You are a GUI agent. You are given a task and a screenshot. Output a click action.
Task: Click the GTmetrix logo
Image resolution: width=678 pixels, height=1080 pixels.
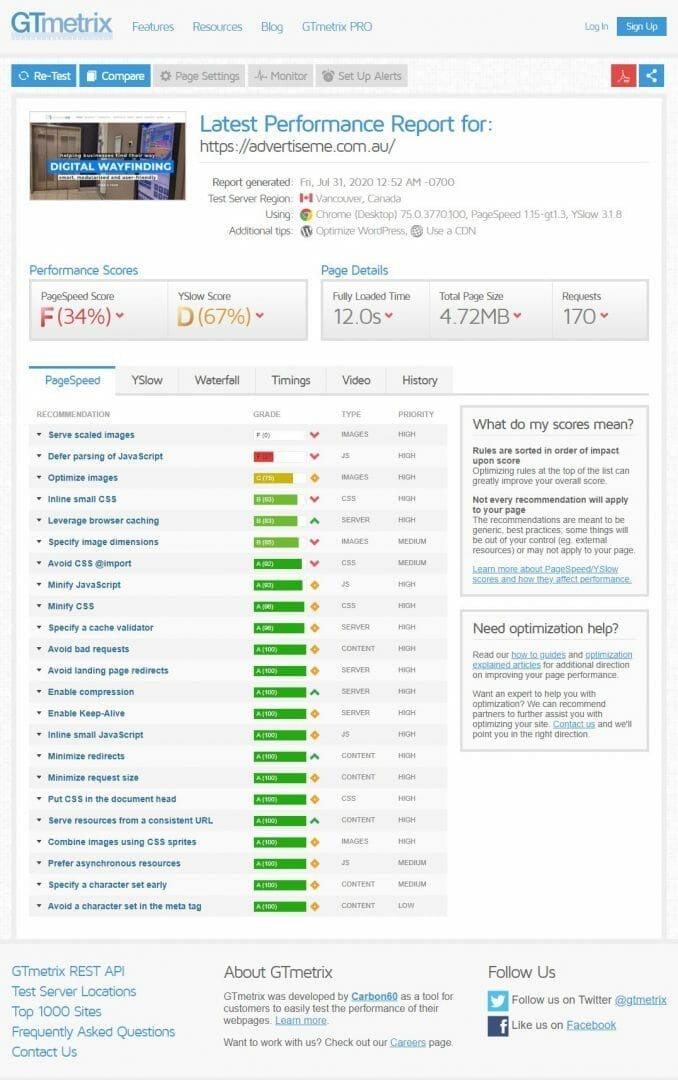pos(62,26)
